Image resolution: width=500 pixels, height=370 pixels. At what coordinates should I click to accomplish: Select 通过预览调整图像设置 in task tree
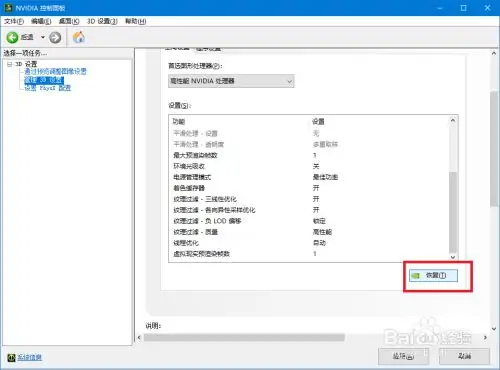55,71
